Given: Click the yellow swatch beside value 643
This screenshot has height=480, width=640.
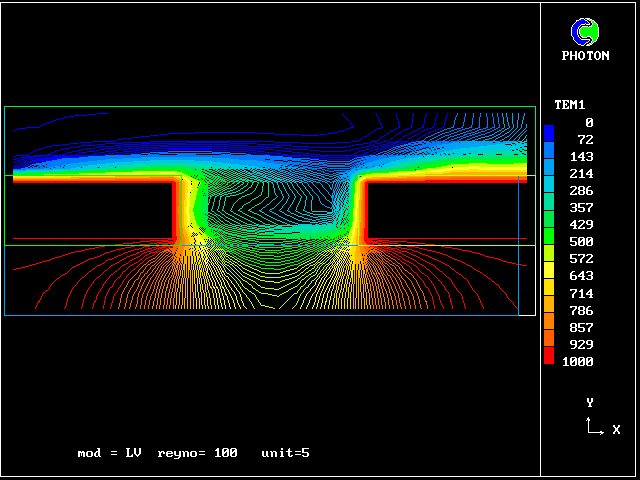Looking at the screenshot, I should (549, 273).
